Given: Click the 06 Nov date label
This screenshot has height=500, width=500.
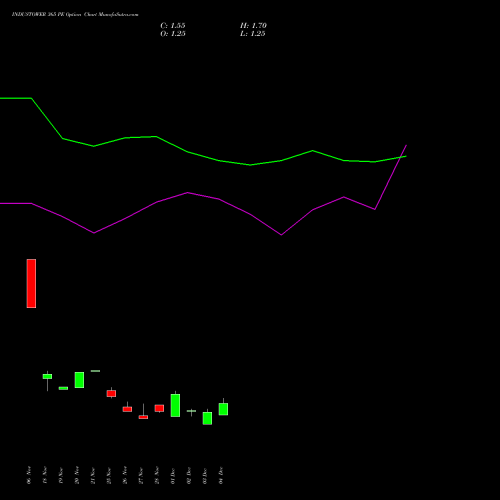Looking at the screenshot, I should point(29,475).
